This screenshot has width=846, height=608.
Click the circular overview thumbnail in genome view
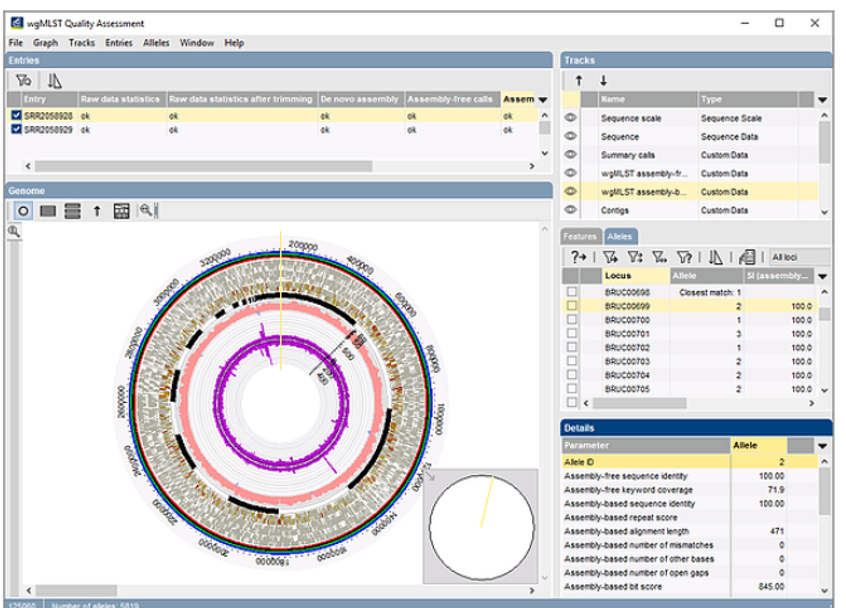click(481, 527)
